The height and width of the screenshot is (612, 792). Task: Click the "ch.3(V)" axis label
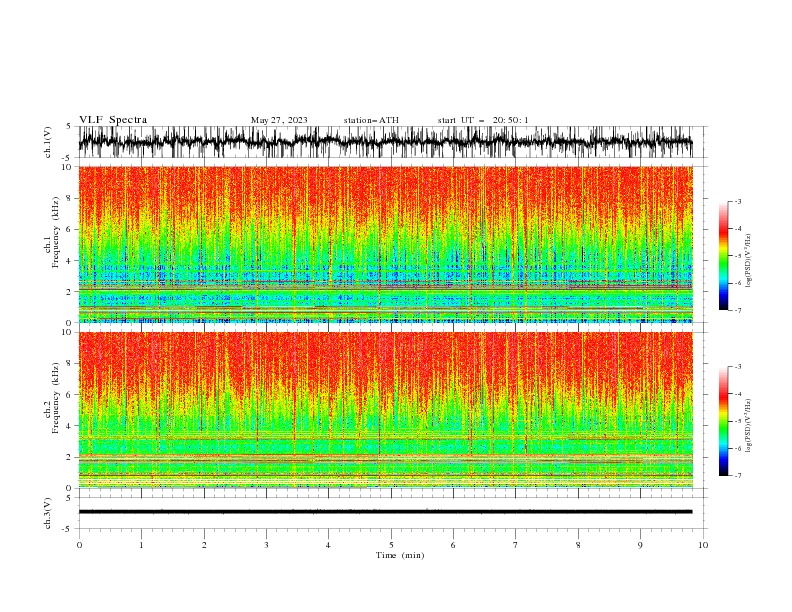click(48, 513)
